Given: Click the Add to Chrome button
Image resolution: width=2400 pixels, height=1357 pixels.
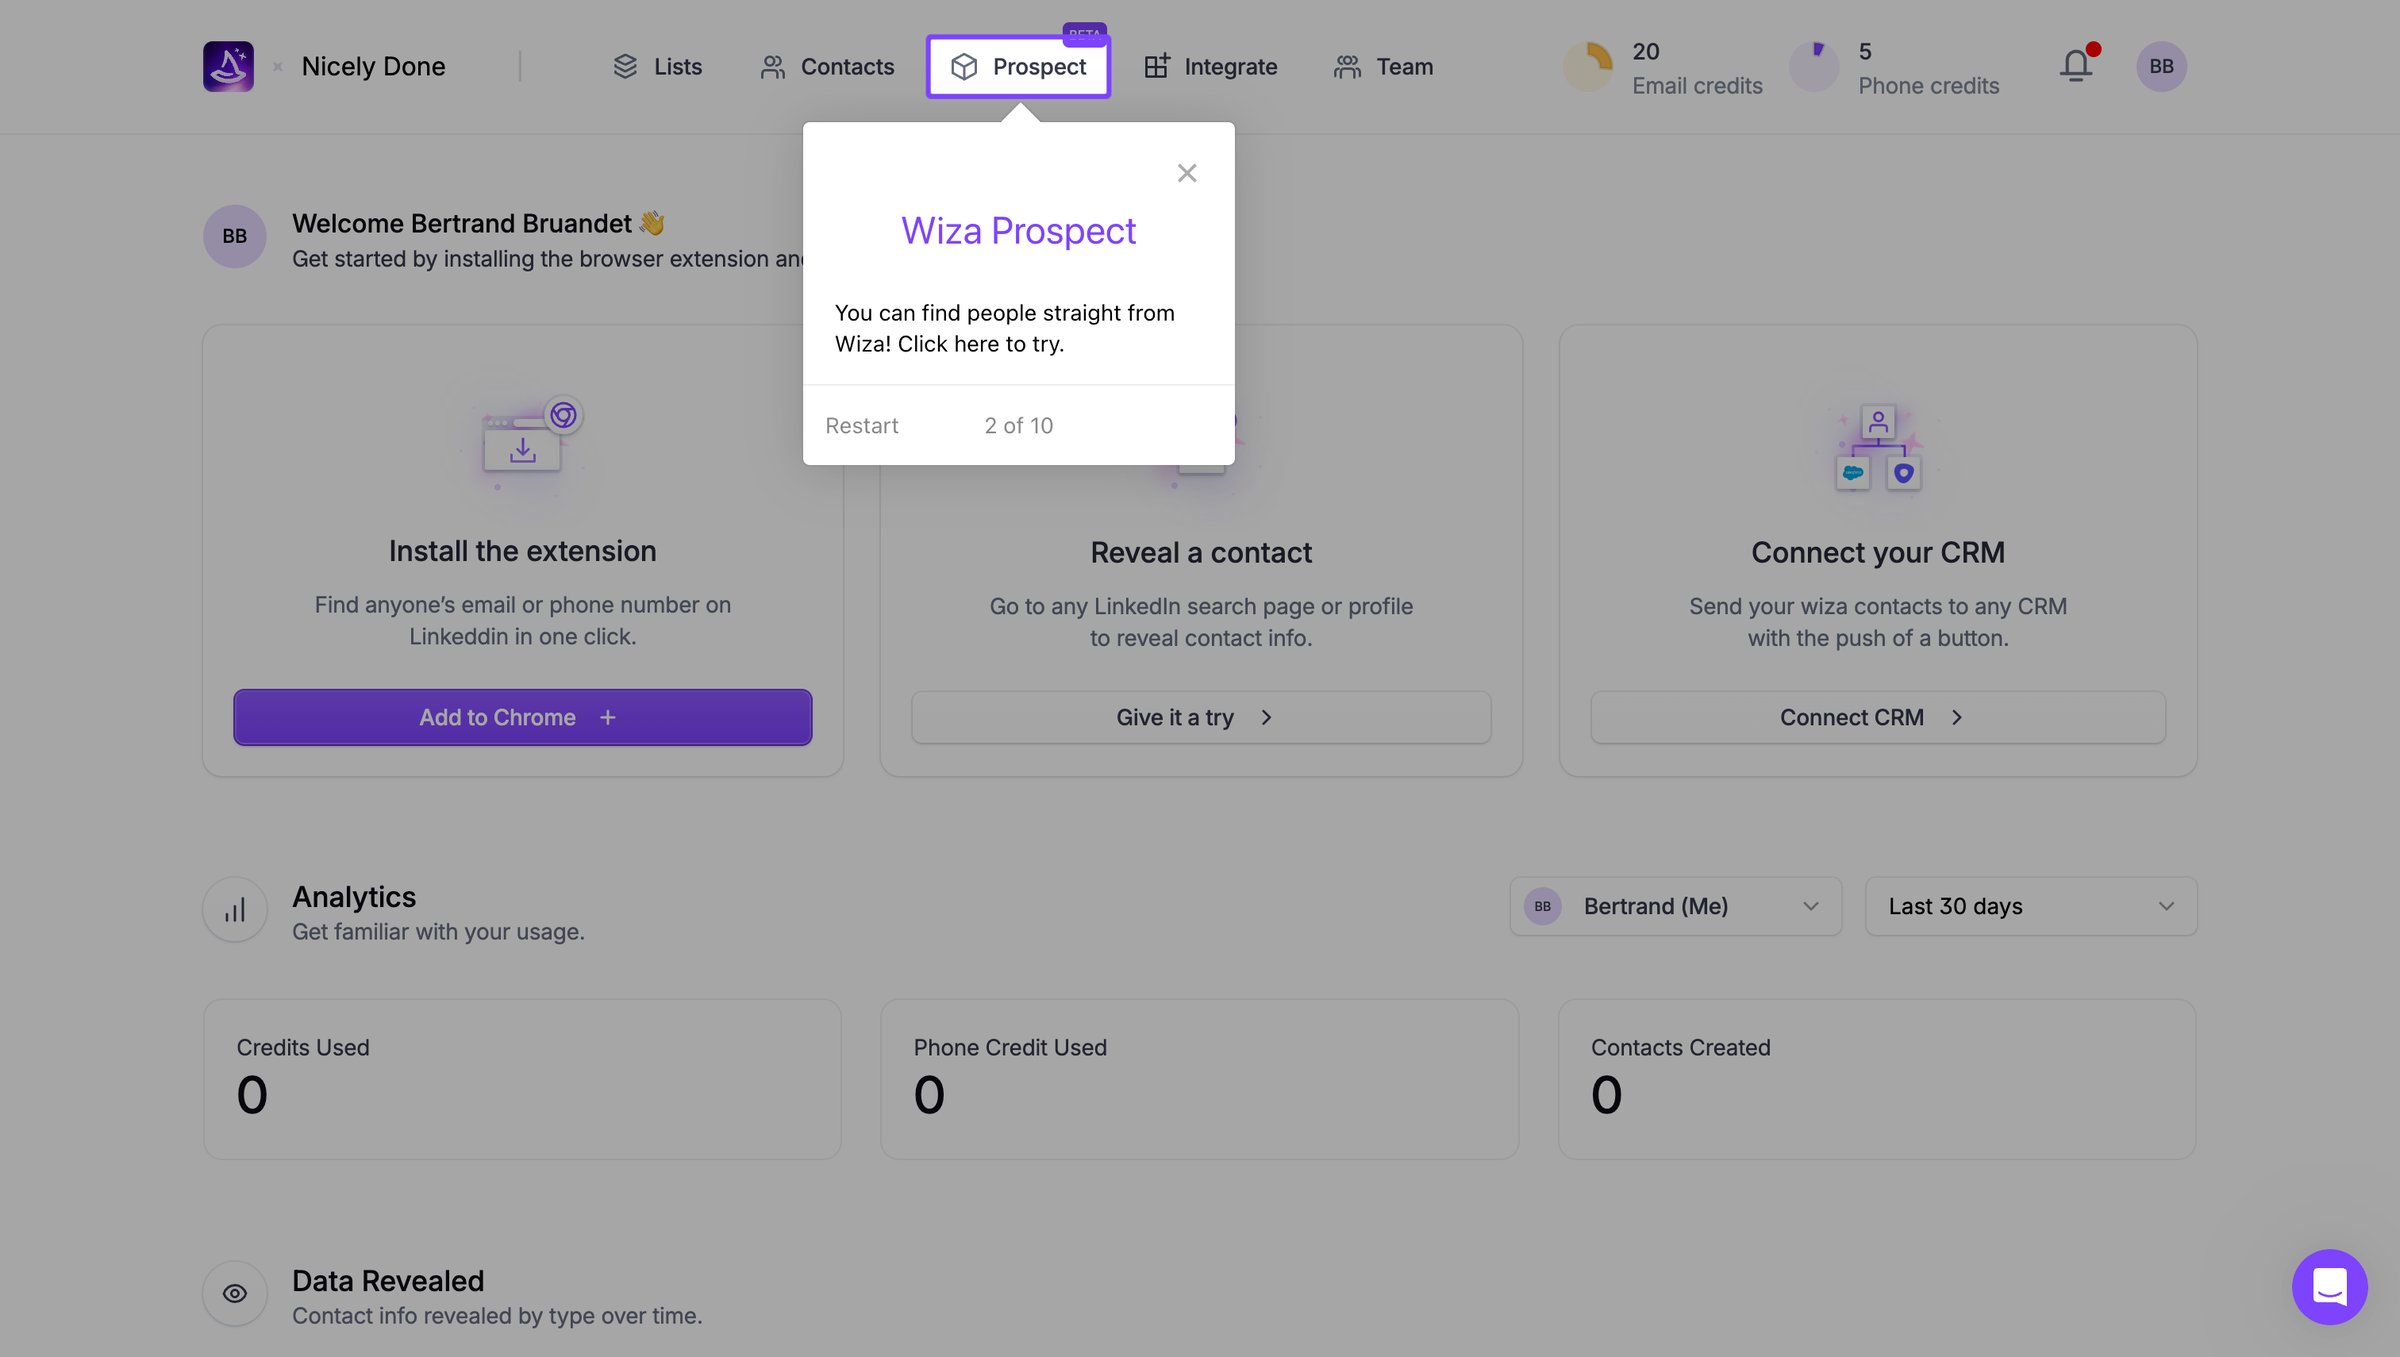Looking at the screenshot, I should tap(523, 717).
